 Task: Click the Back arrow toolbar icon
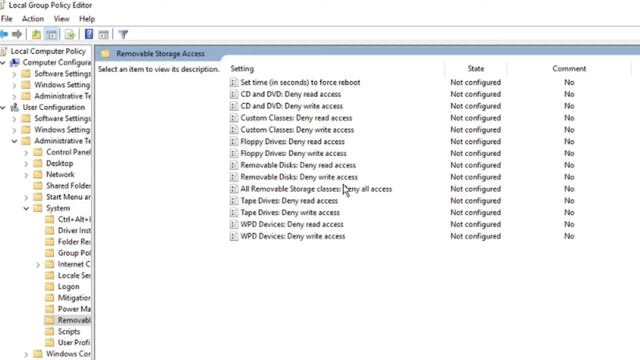pyautogui.click(x=4, y=34)
